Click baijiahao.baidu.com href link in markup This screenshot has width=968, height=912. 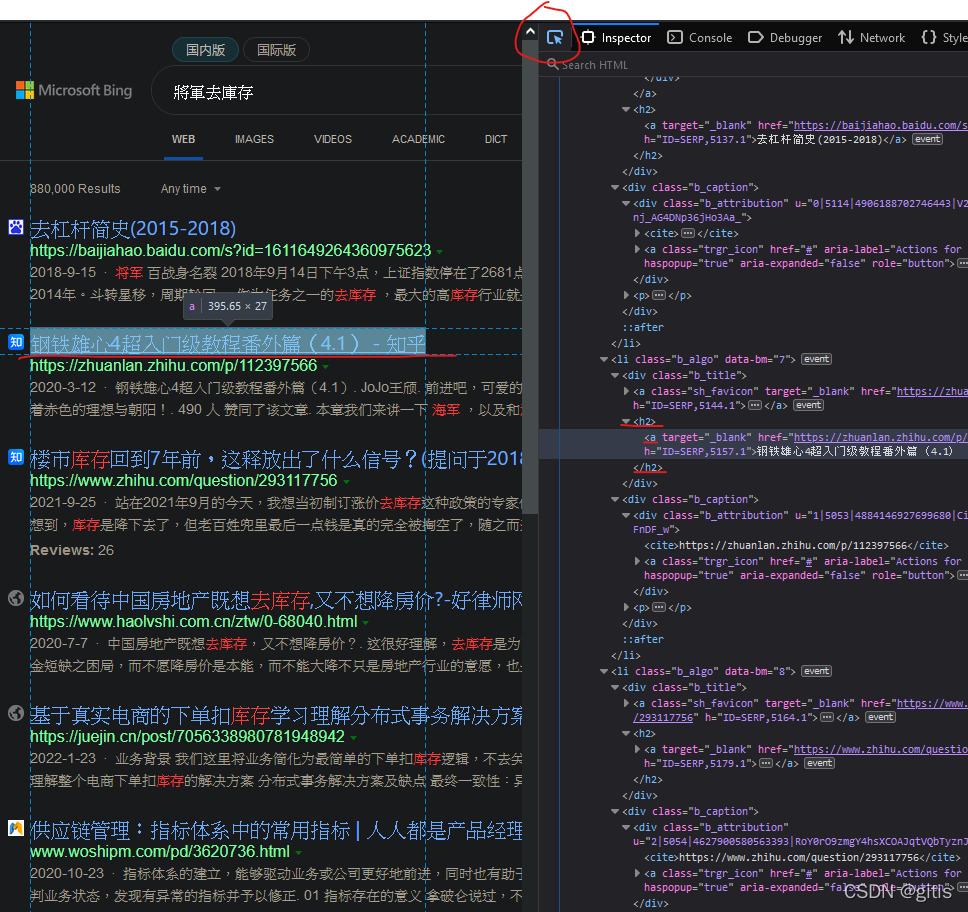tap(880, 125)
